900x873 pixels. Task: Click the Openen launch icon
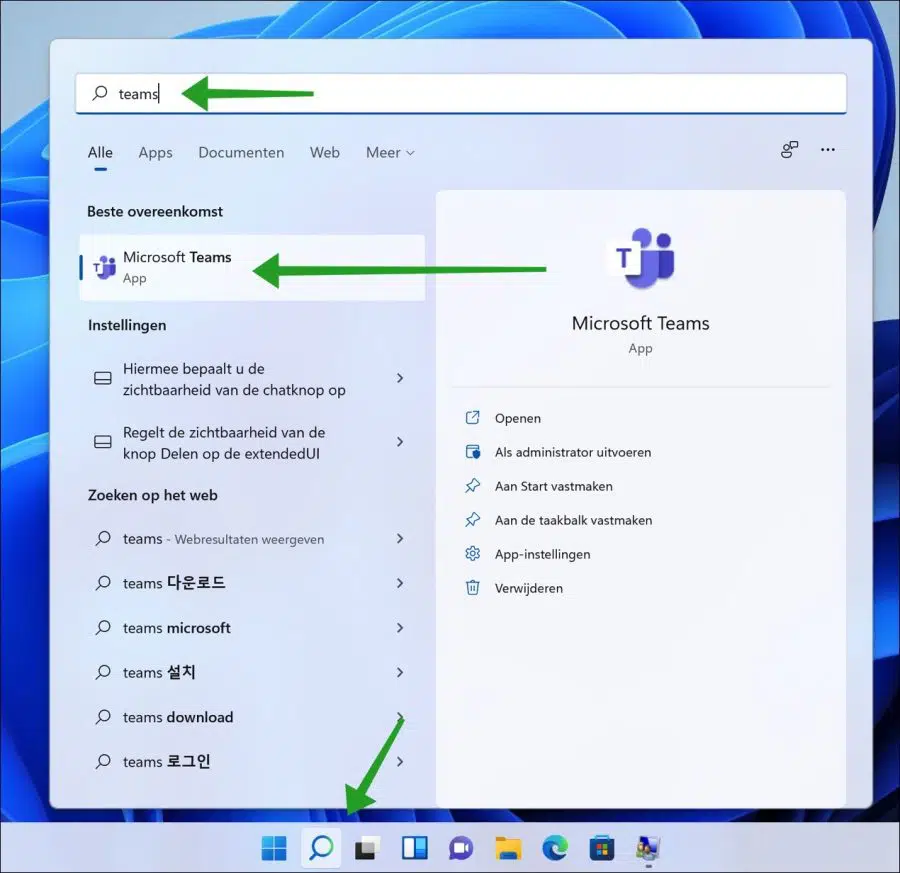(472, 417)
